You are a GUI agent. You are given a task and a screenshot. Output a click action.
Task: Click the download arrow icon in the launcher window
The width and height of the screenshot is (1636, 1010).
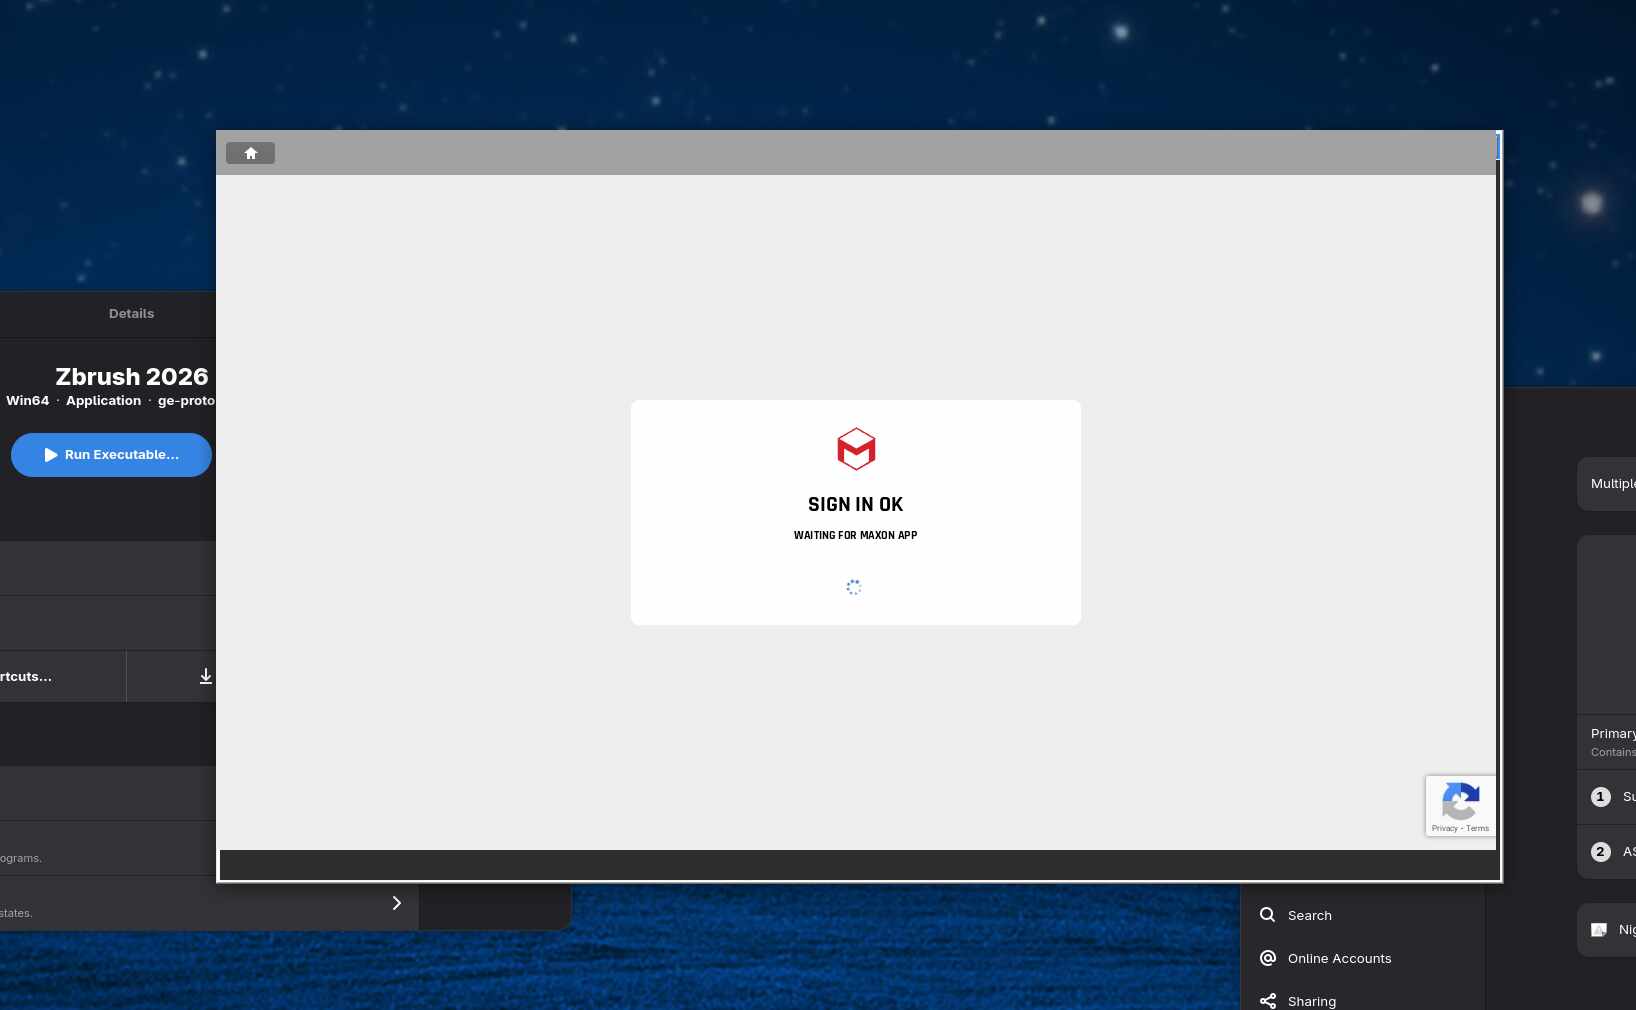205,676
